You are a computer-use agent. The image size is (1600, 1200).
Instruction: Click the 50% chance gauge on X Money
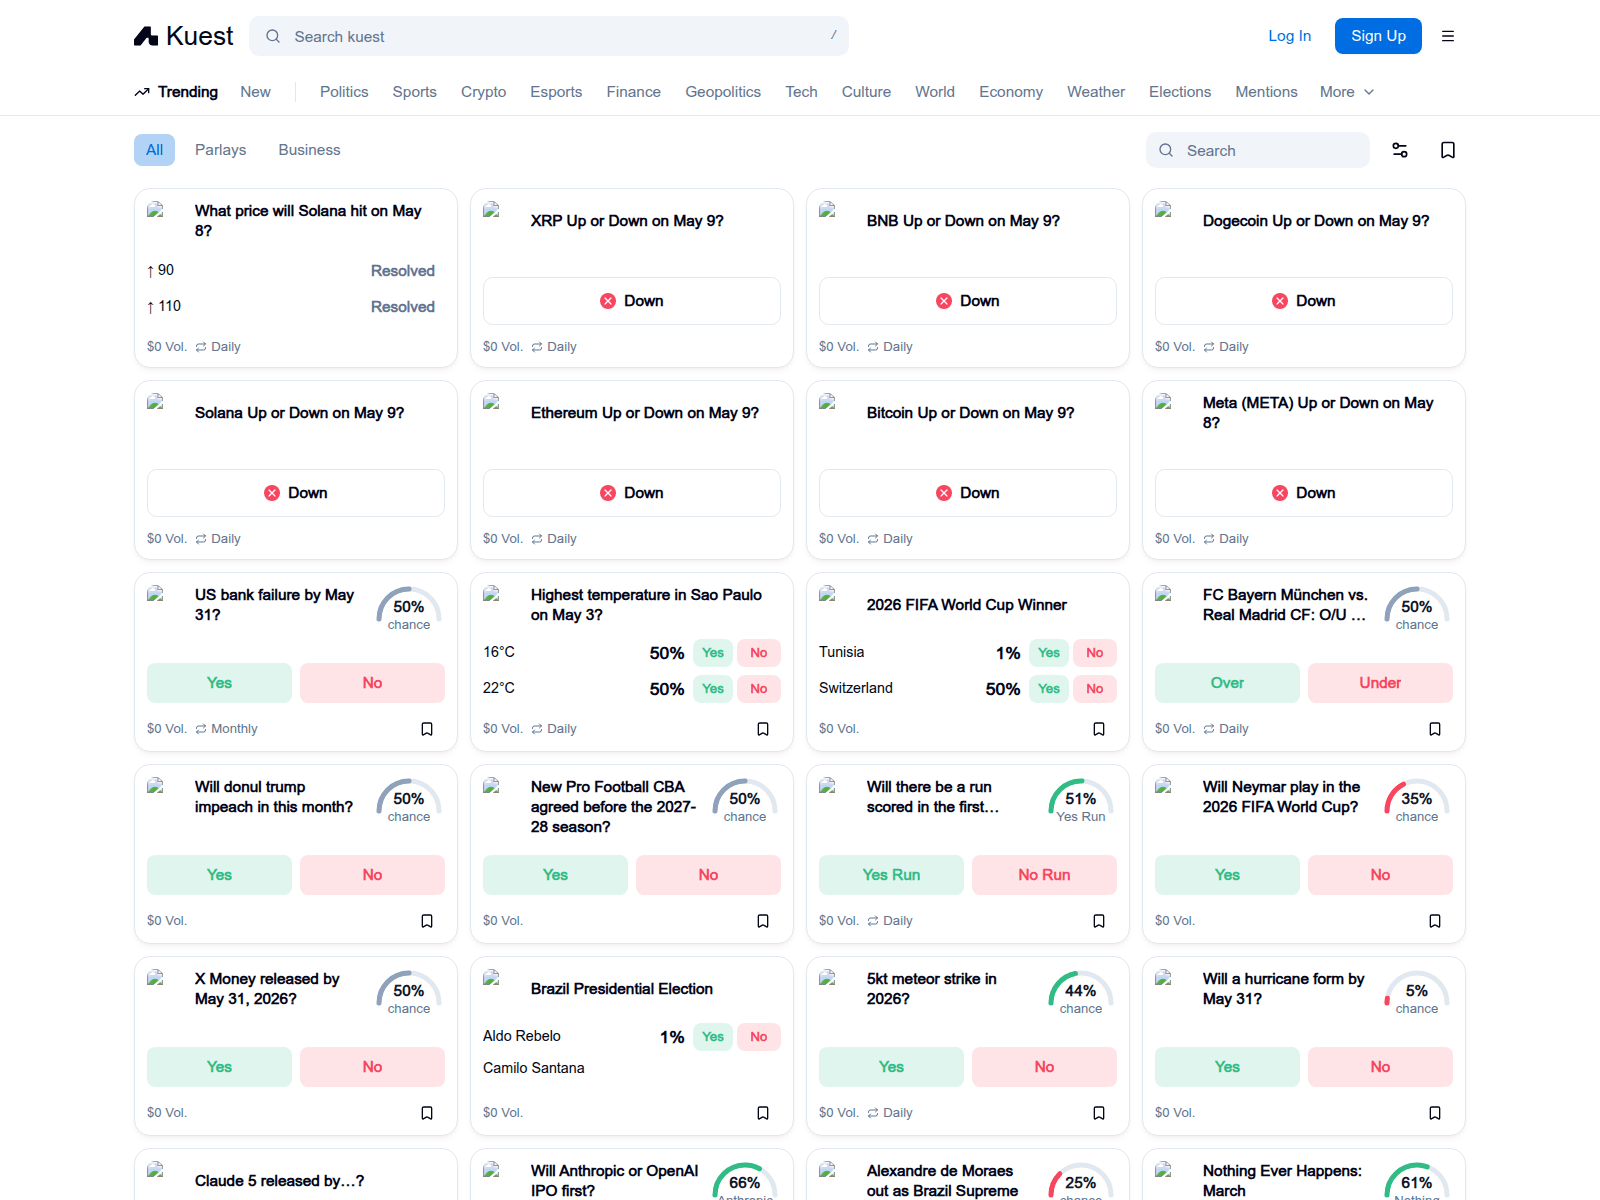[409, 994]
